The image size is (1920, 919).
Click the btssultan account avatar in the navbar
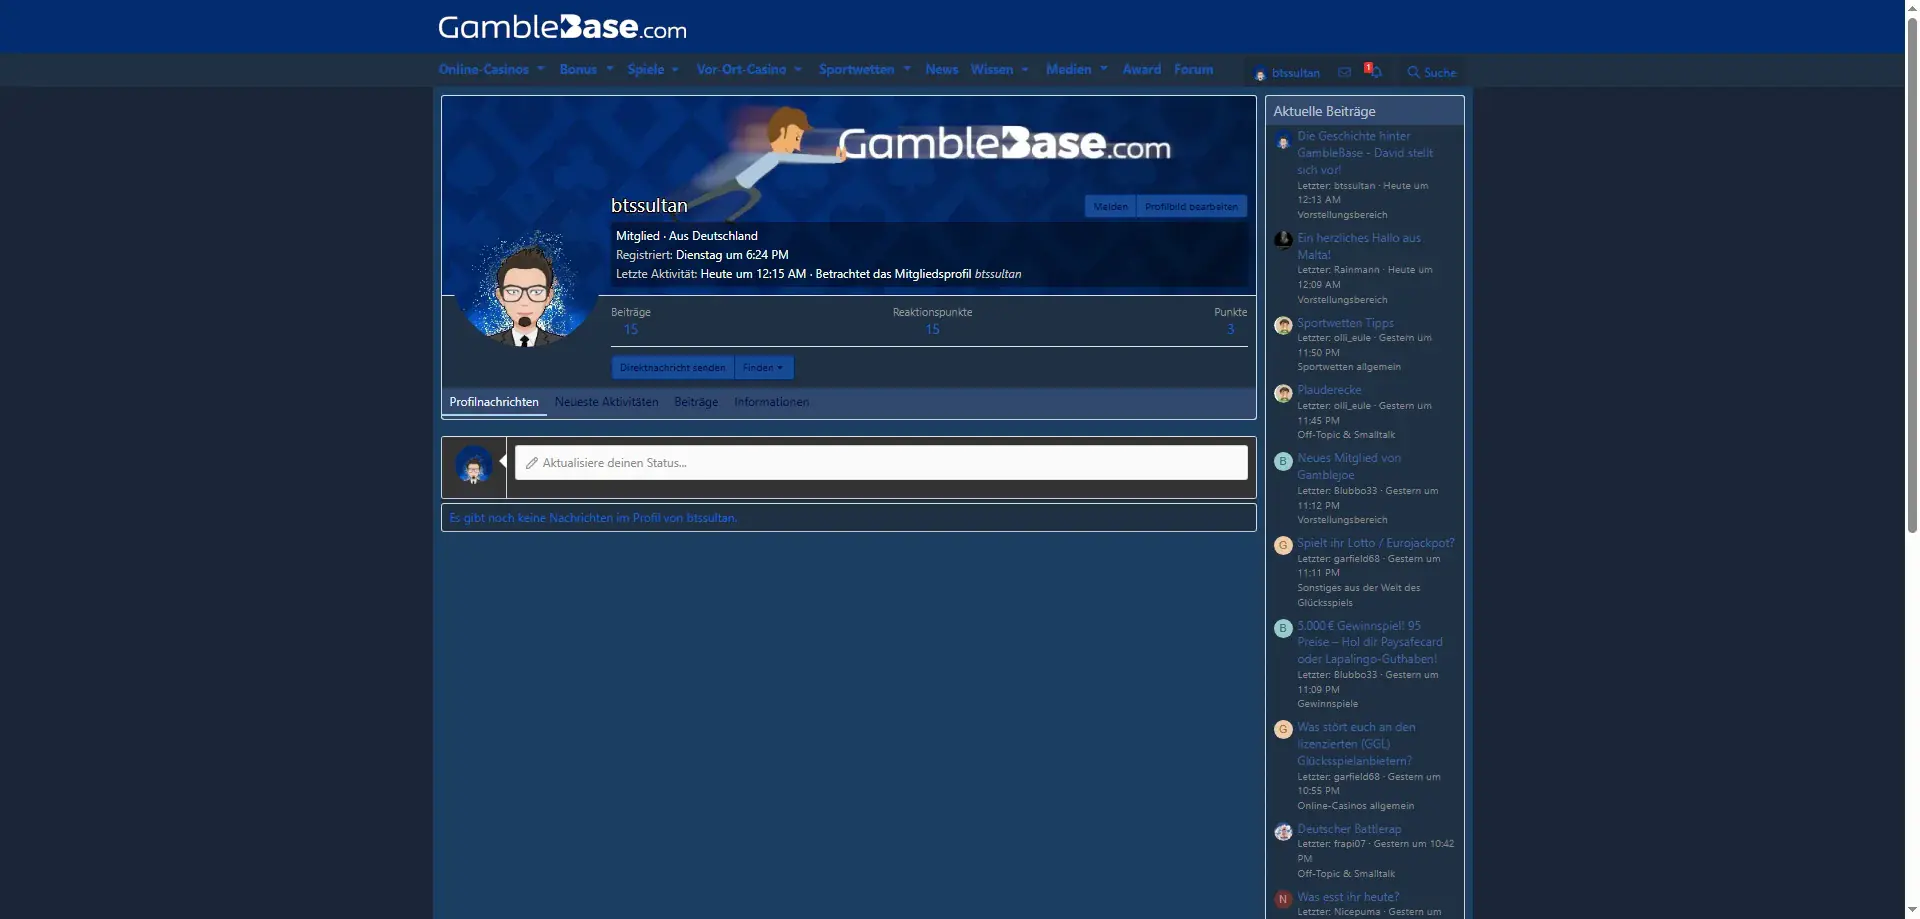1260,73
